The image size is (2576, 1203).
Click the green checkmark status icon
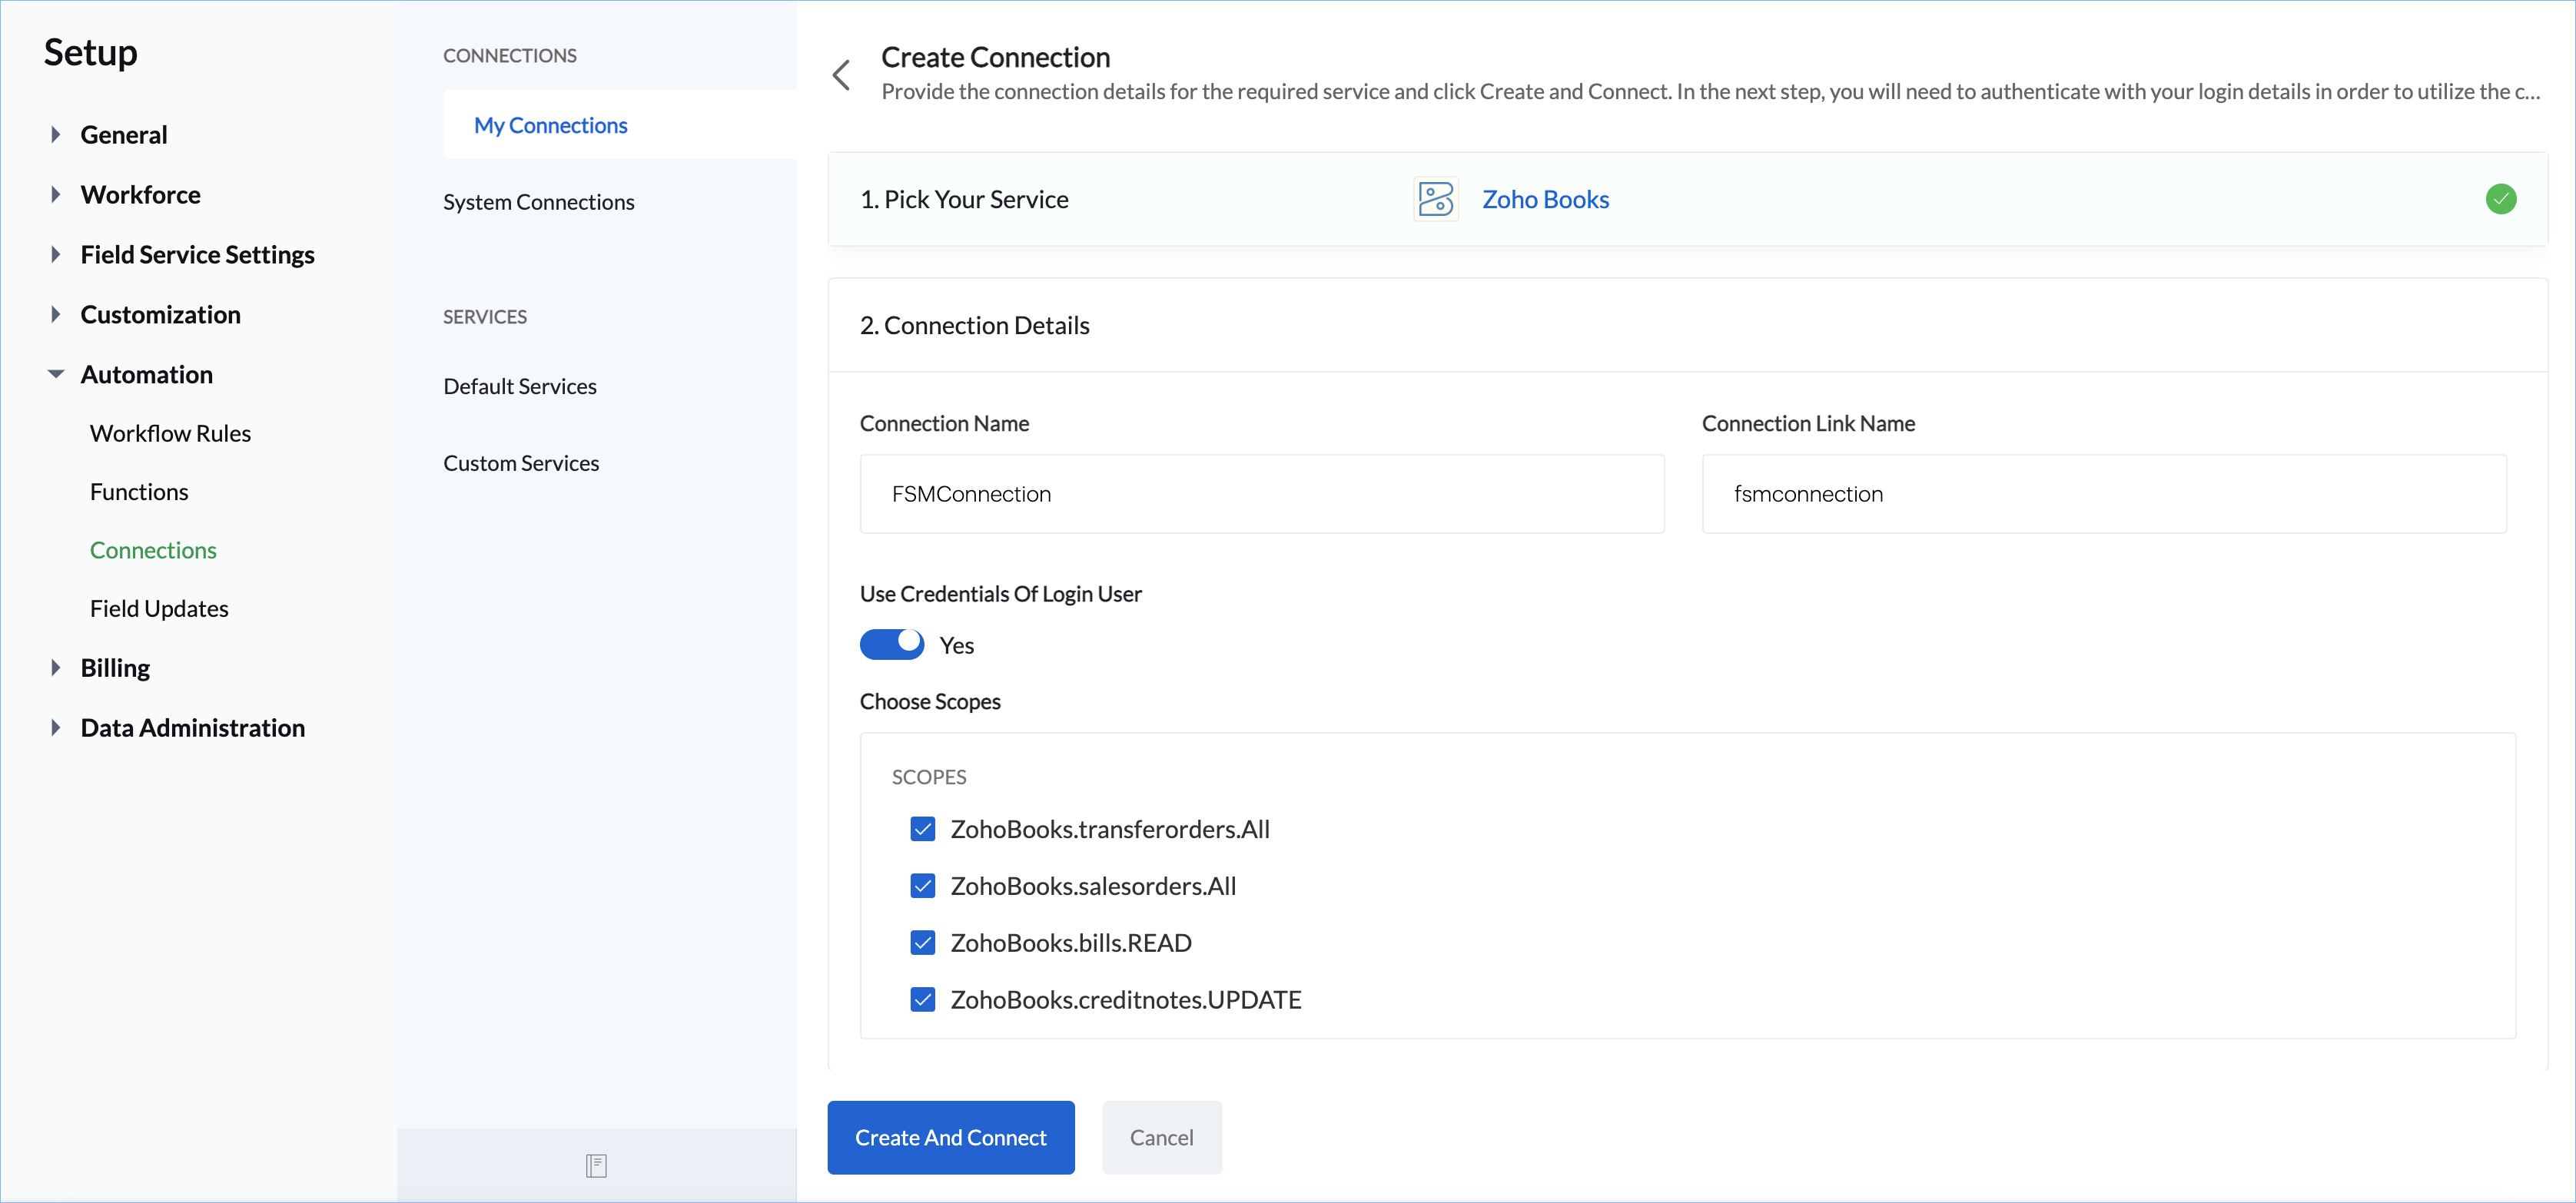(x=2500, y=199)
